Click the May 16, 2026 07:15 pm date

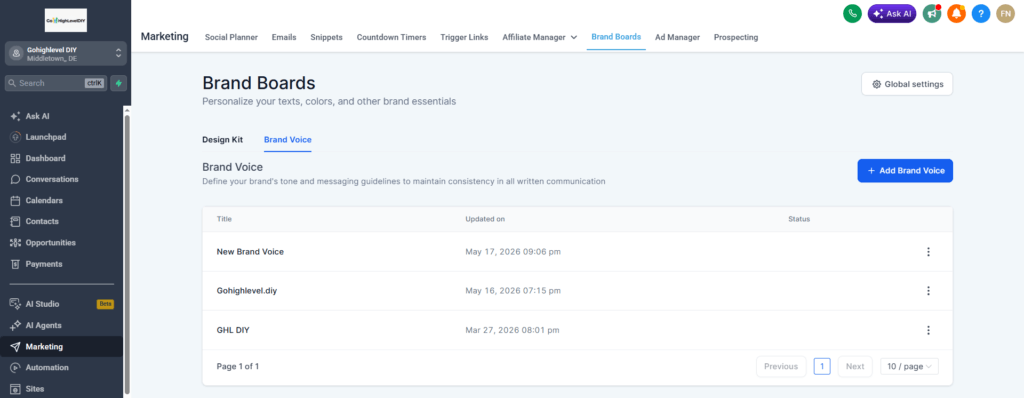point(513,291)
